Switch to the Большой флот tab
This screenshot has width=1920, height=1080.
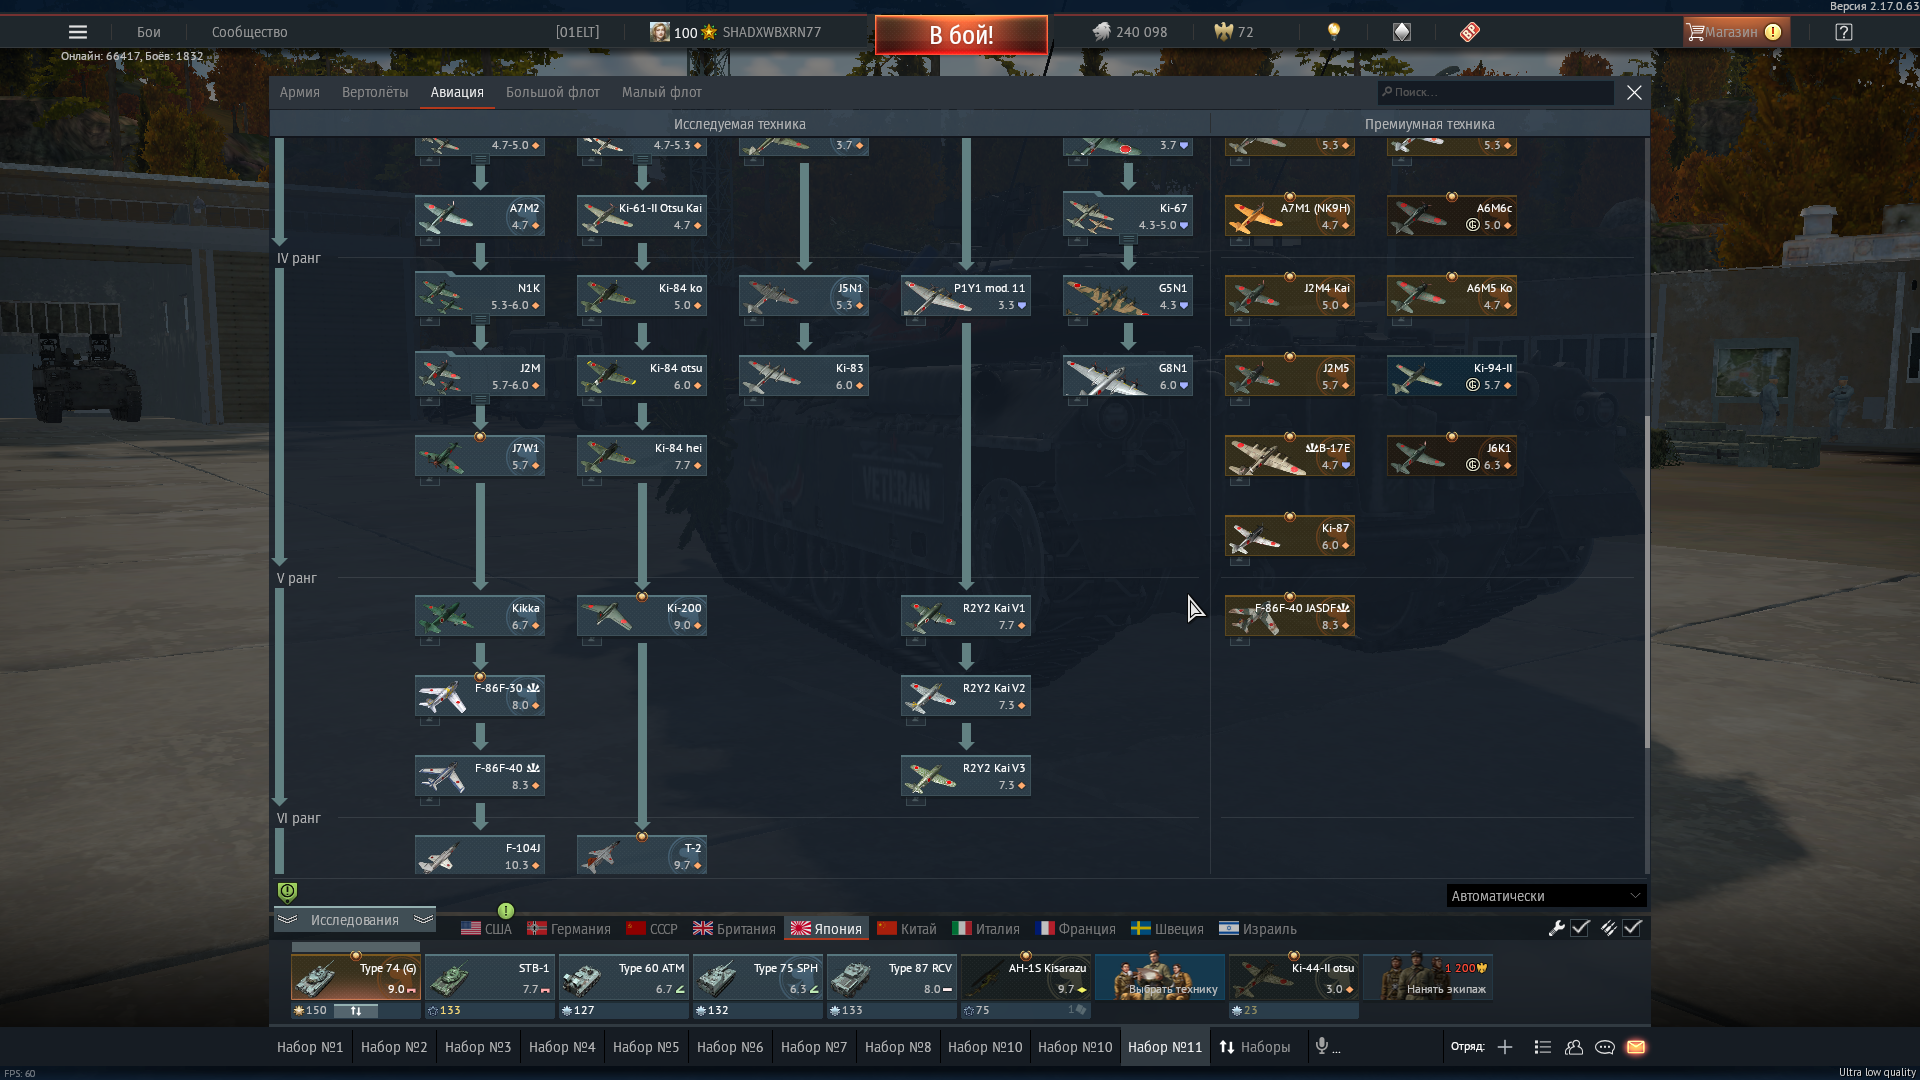tap(553, 92)
